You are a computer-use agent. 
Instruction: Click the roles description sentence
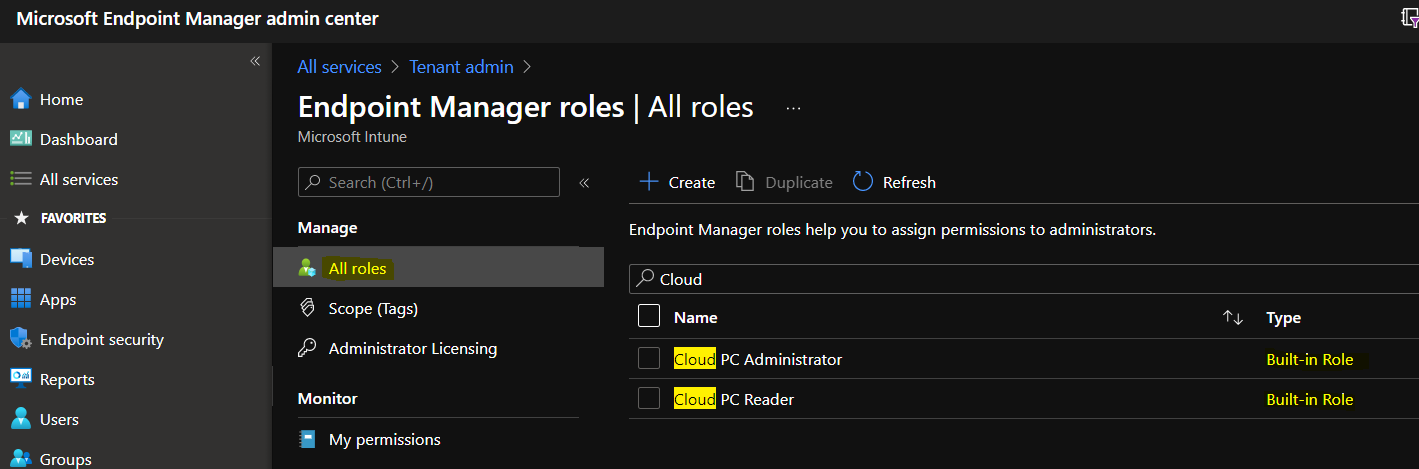point(892,230)
